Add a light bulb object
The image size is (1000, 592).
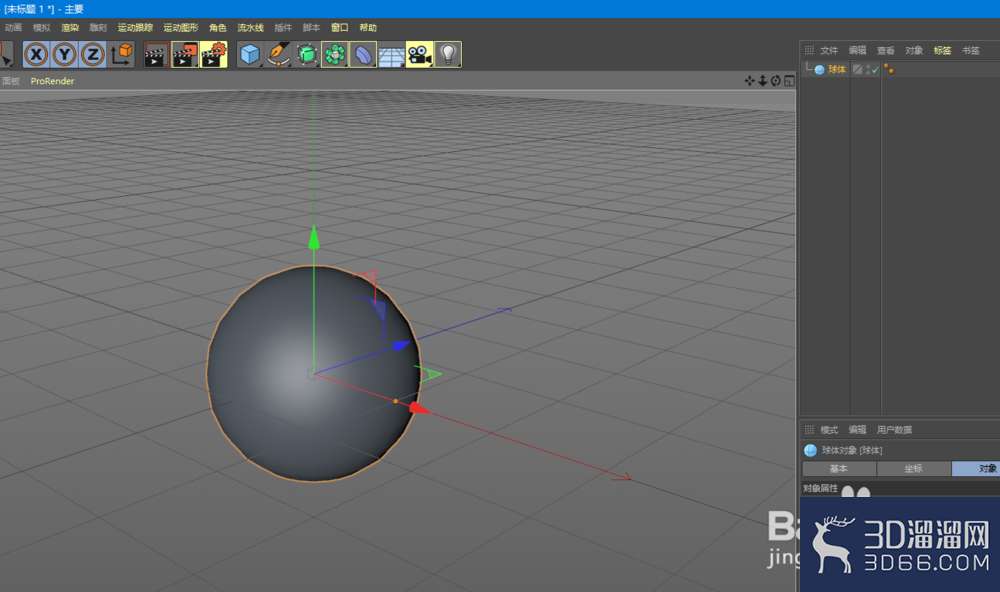(x=448, y=55)
